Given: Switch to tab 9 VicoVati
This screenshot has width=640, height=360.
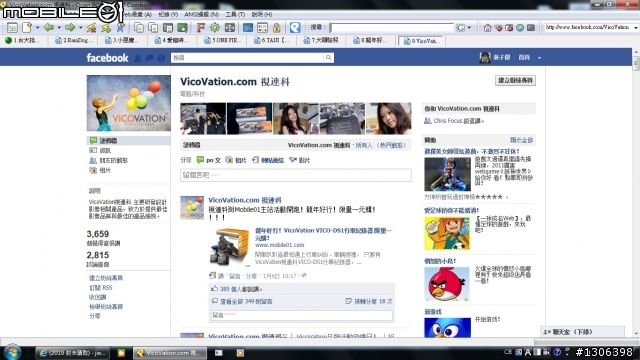Looking at the screenshot, I should tap(422, 41).
